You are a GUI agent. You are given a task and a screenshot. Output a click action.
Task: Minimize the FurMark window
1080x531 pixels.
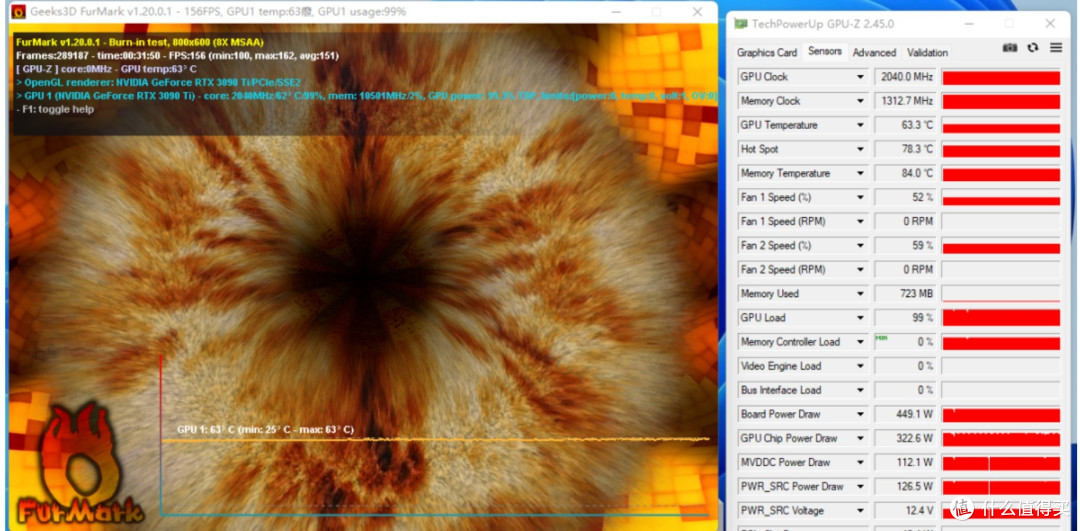point(616,12)
